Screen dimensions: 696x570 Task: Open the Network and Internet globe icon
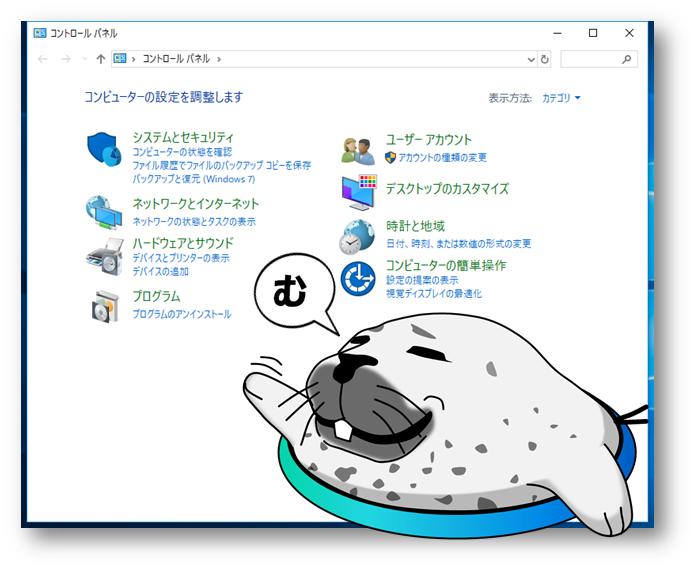pyautogui.click(x=104, y=213)
